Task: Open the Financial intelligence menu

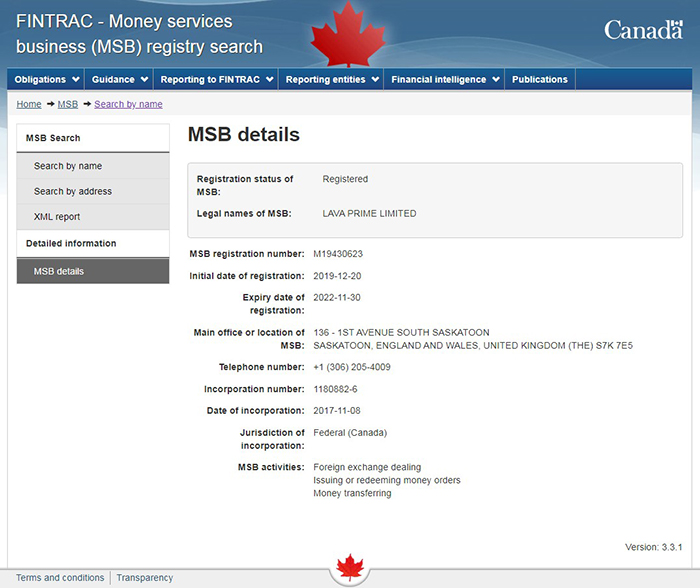Action: 444,79
